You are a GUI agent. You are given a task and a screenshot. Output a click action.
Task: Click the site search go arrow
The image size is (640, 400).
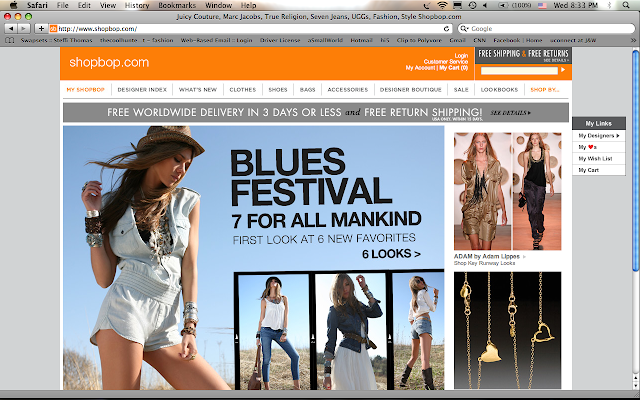563,70
